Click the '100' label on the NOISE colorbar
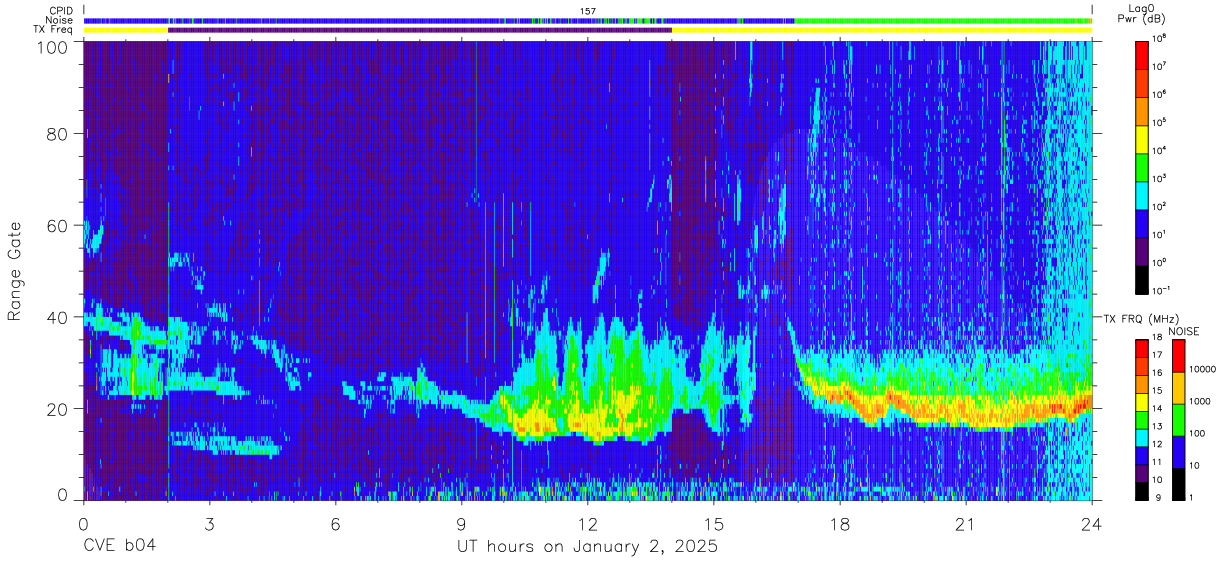 [x=1196, y=432]
